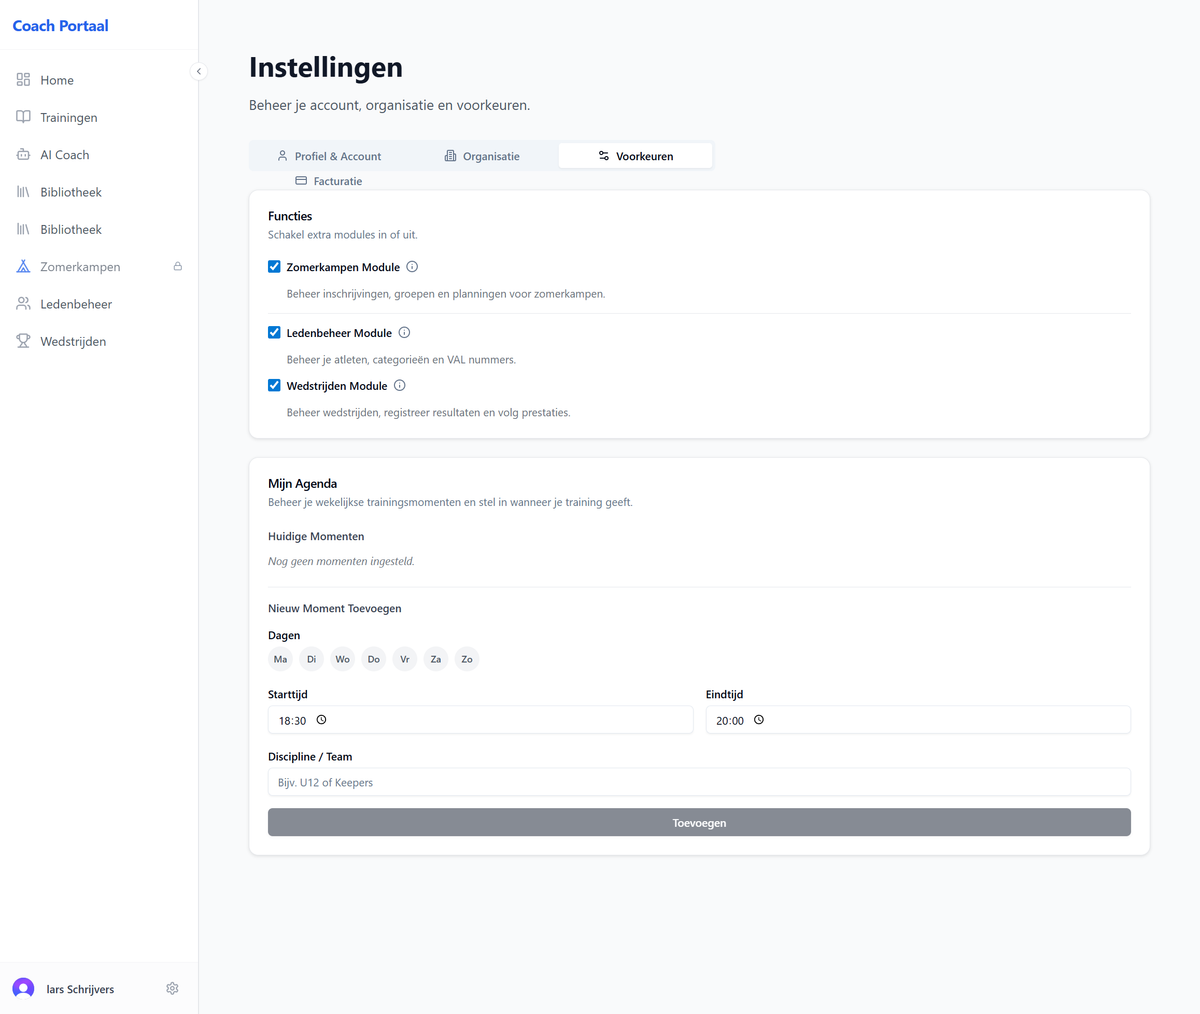The image size is (1200, 1014).
Task: Click the info icon beside Wedstrijden Module
Action: click(x=399, y=386)
